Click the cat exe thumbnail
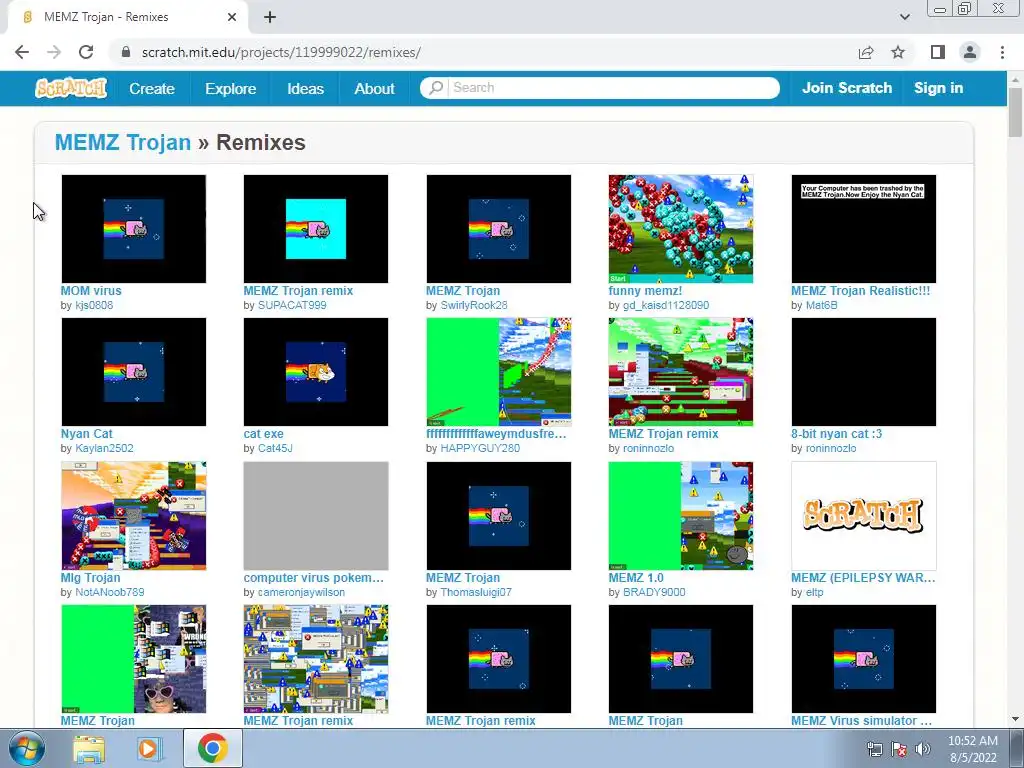The height and width of the screenshot is (768, 1024). (x=315, y=372)
